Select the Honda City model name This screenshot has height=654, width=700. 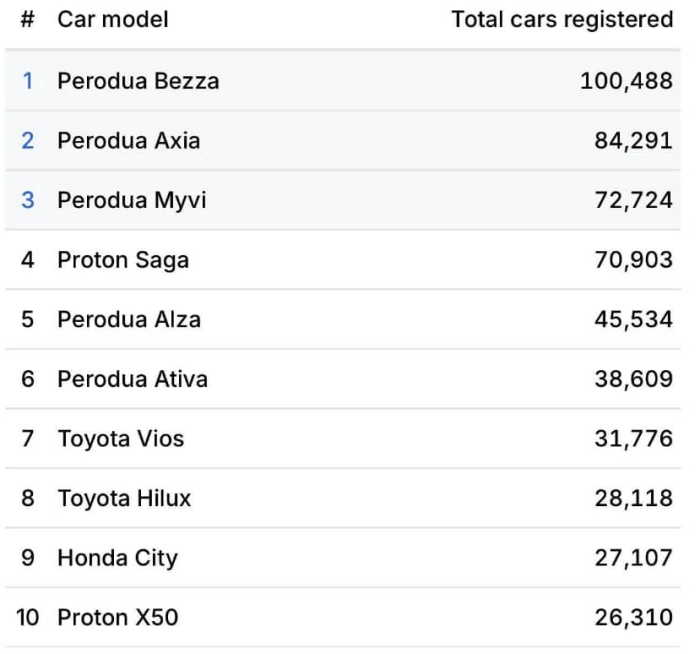click(117, 558)
